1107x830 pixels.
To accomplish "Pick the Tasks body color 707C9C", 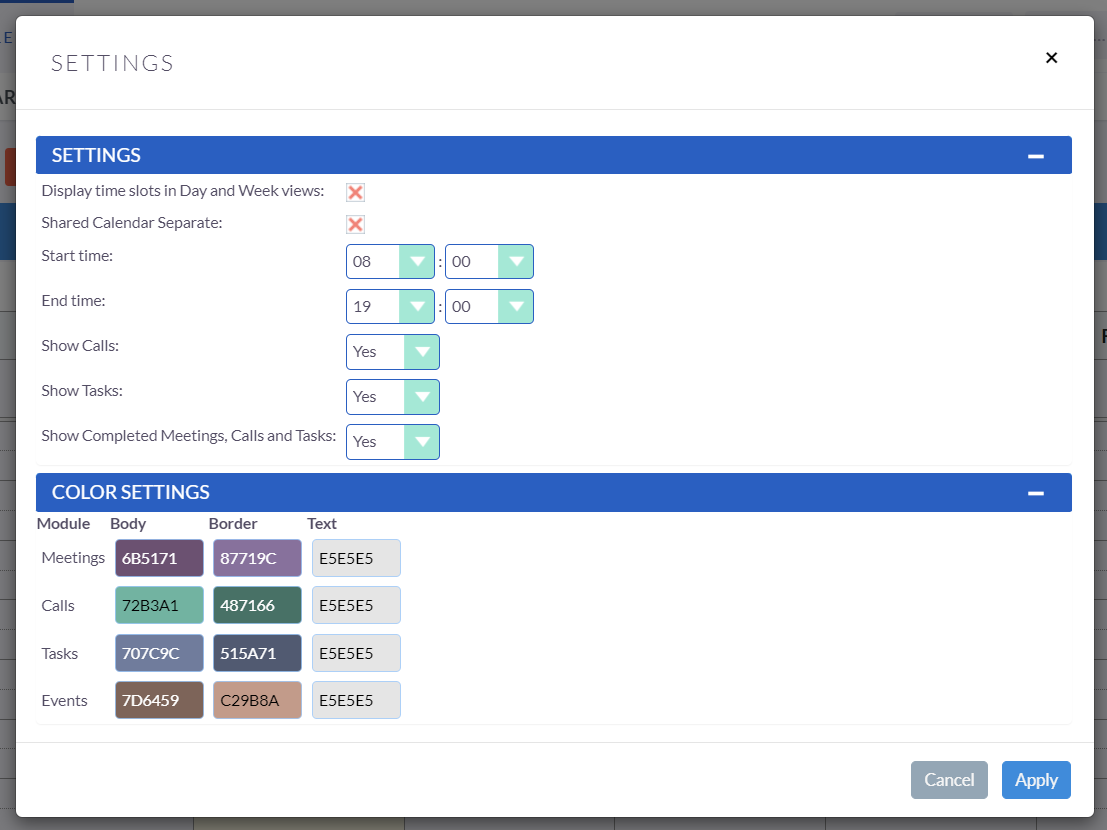I will pyautogui.click(x=159, y=653).
